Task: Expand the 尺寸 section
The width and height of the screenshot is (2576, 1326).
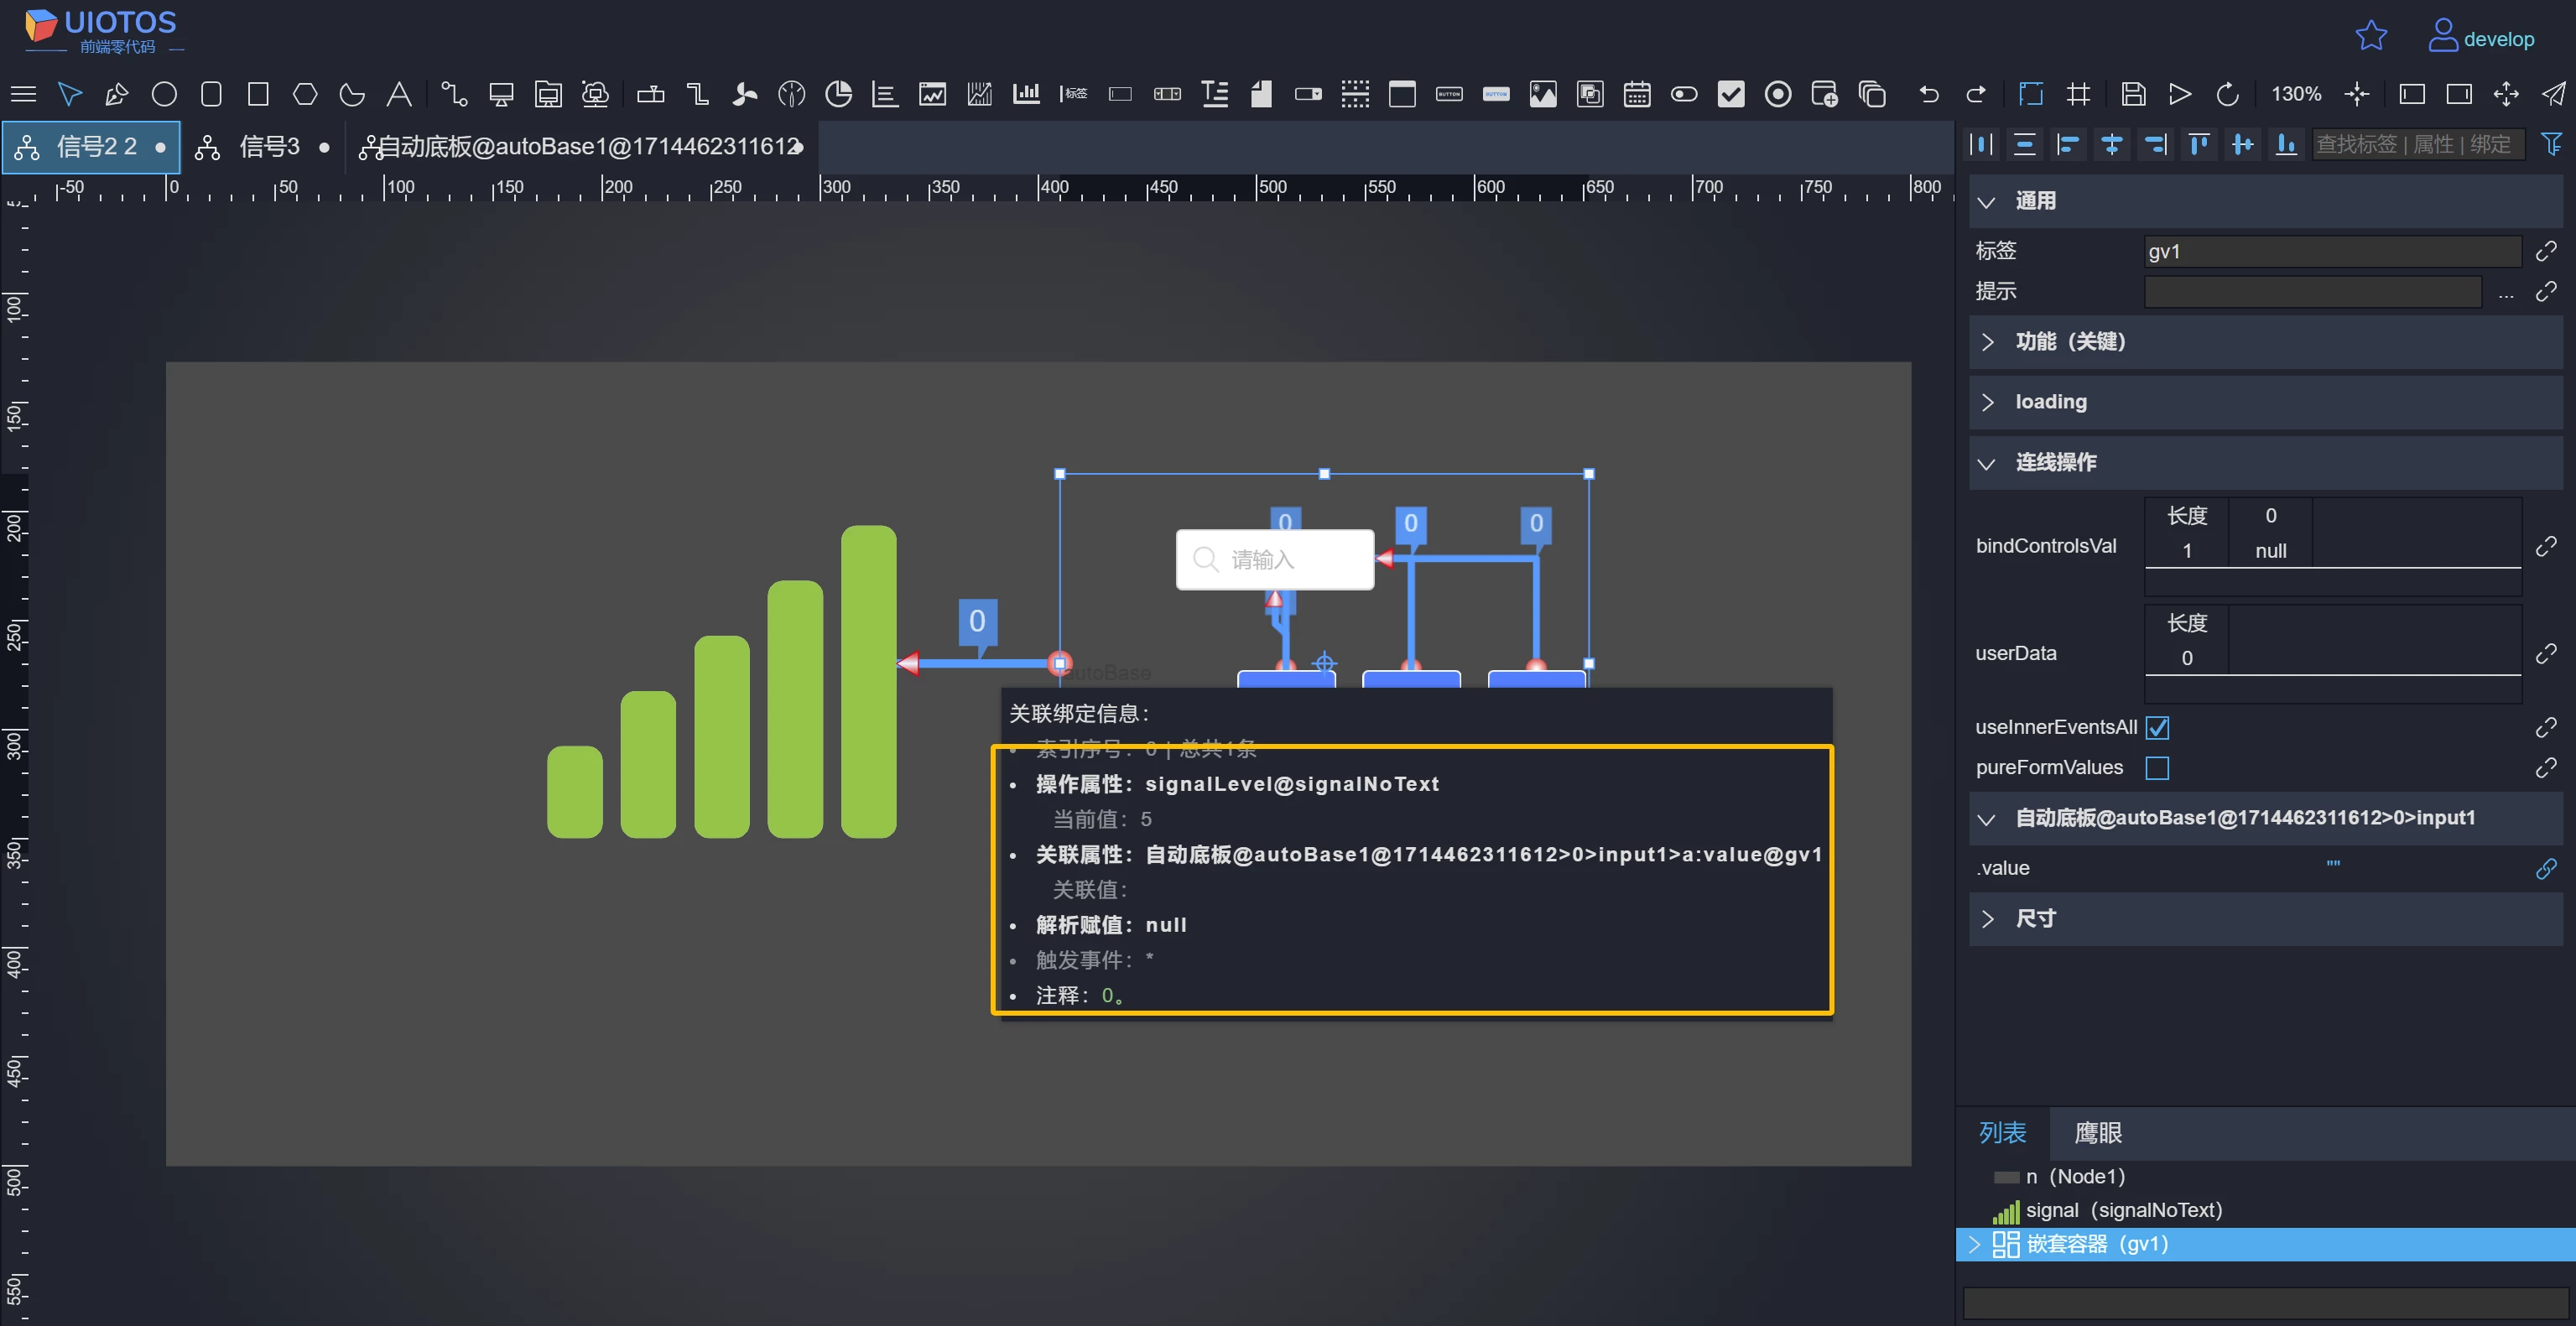Action: click(x=1989, y=918)
